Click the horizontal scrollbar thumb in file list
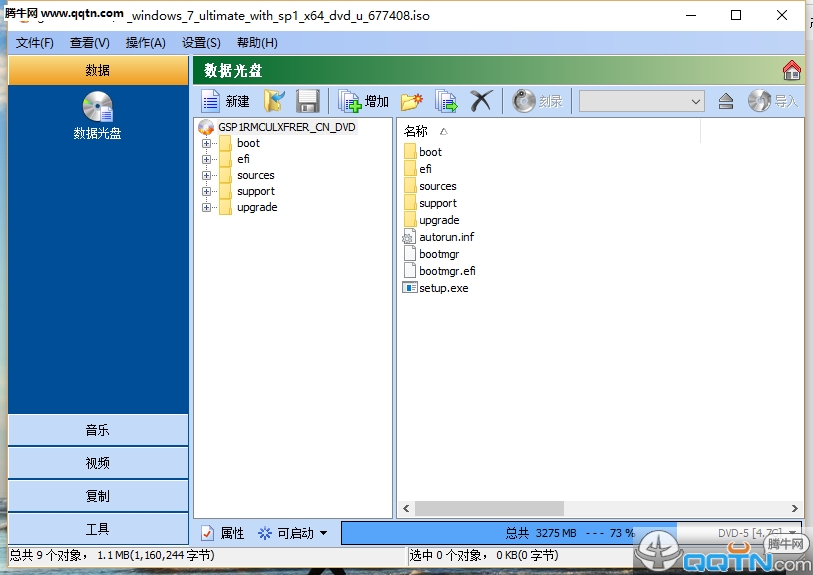 (489, 508)
